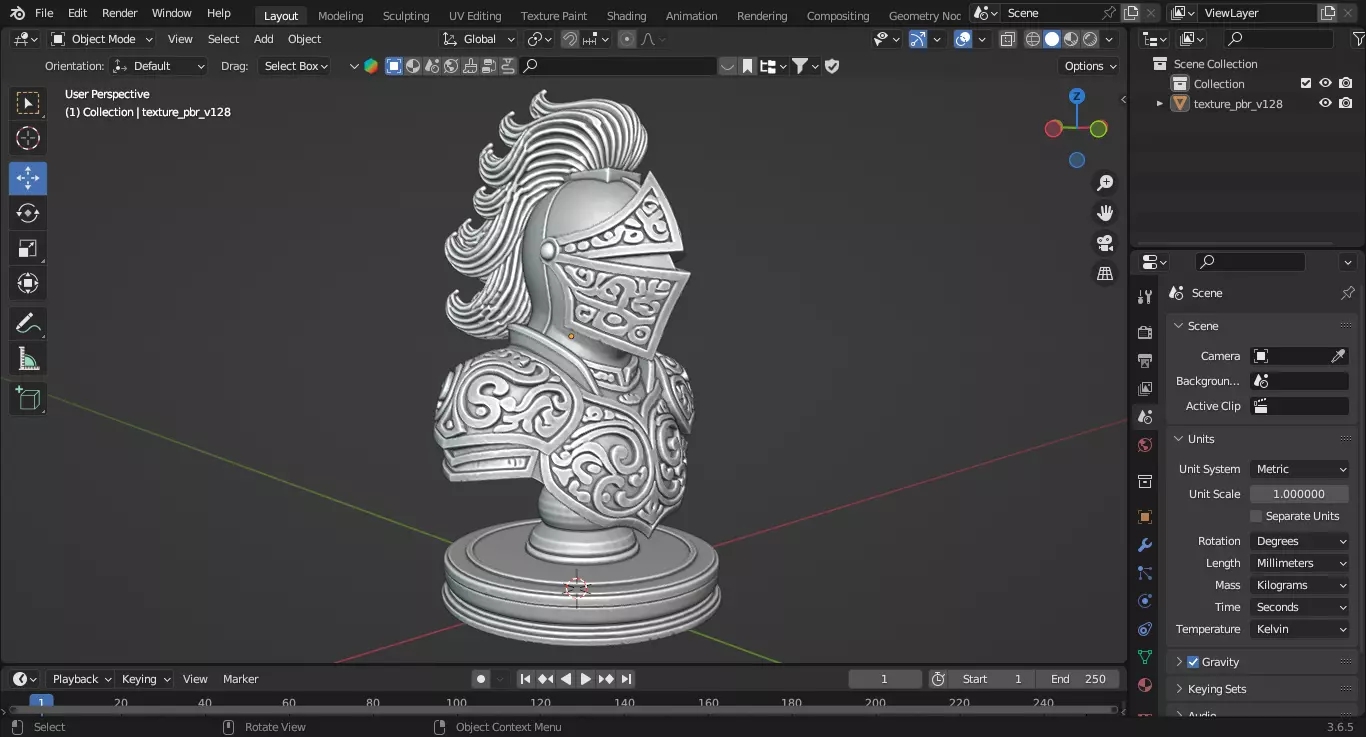The height and width of the screenshot is (737, 1366).
Task: Open the Physics properties tab
Action: [1145, 601]
